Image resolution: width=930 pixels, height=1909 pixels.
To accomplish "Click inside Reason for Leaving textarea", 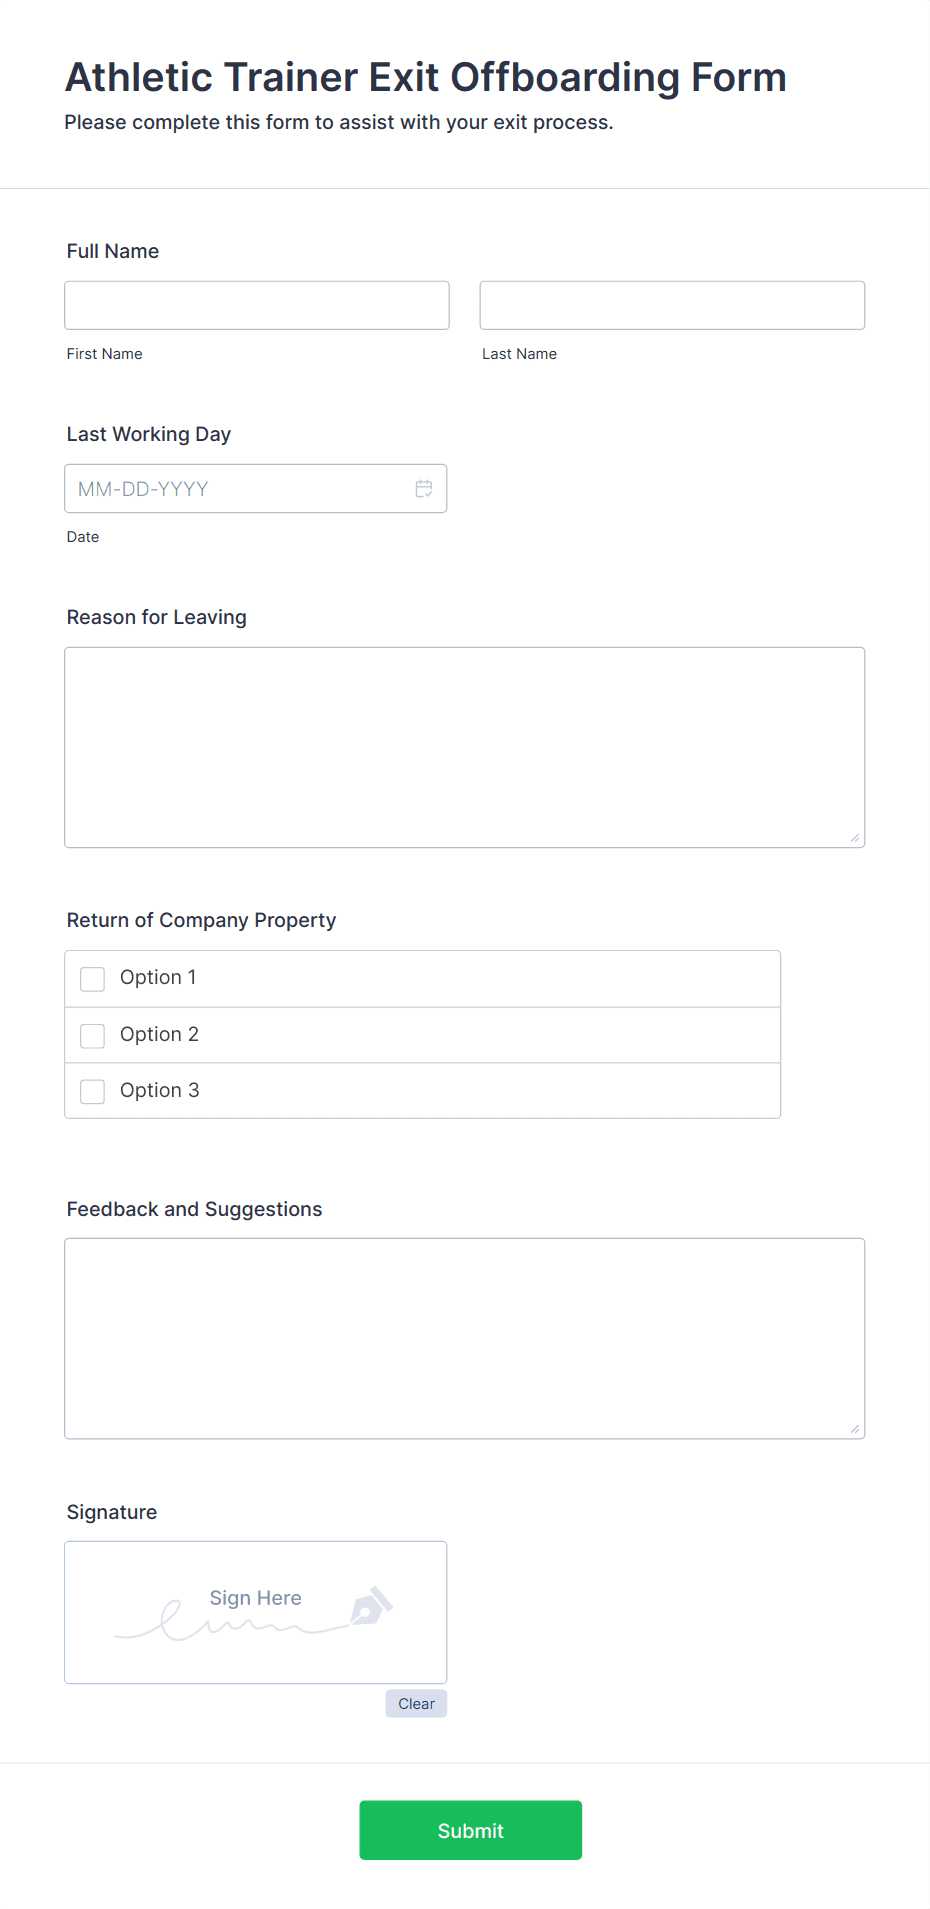I will click(465, 747).
